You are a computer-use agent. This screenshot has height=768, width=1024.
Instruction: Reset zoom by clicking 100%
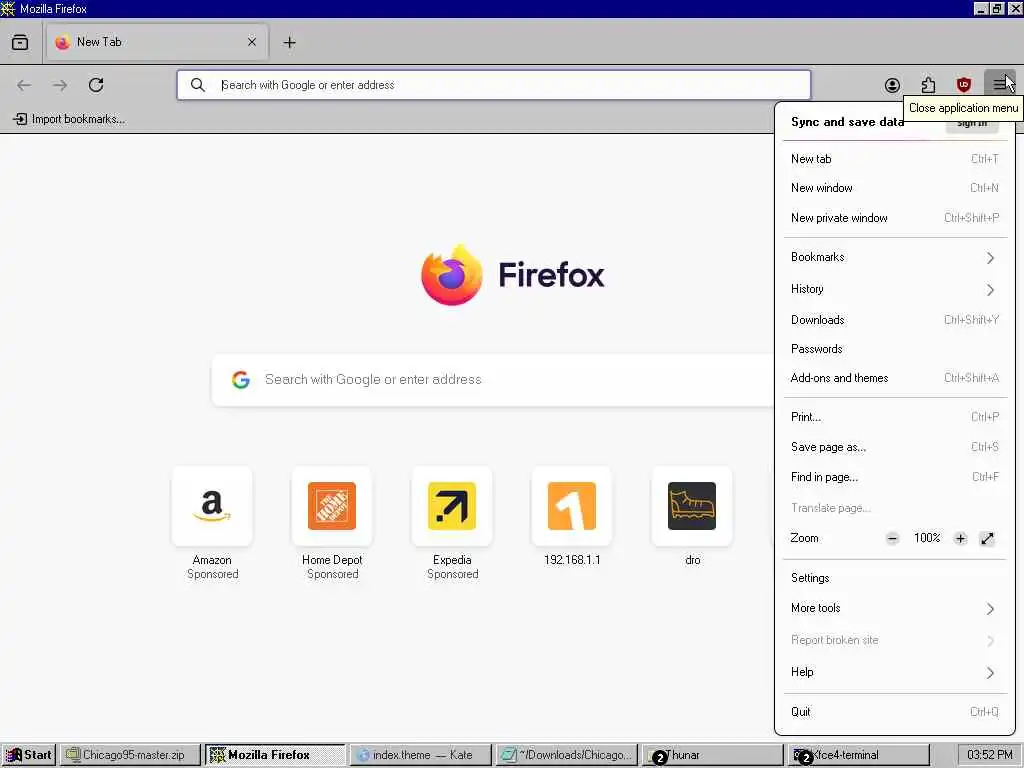tap(927, 538)
